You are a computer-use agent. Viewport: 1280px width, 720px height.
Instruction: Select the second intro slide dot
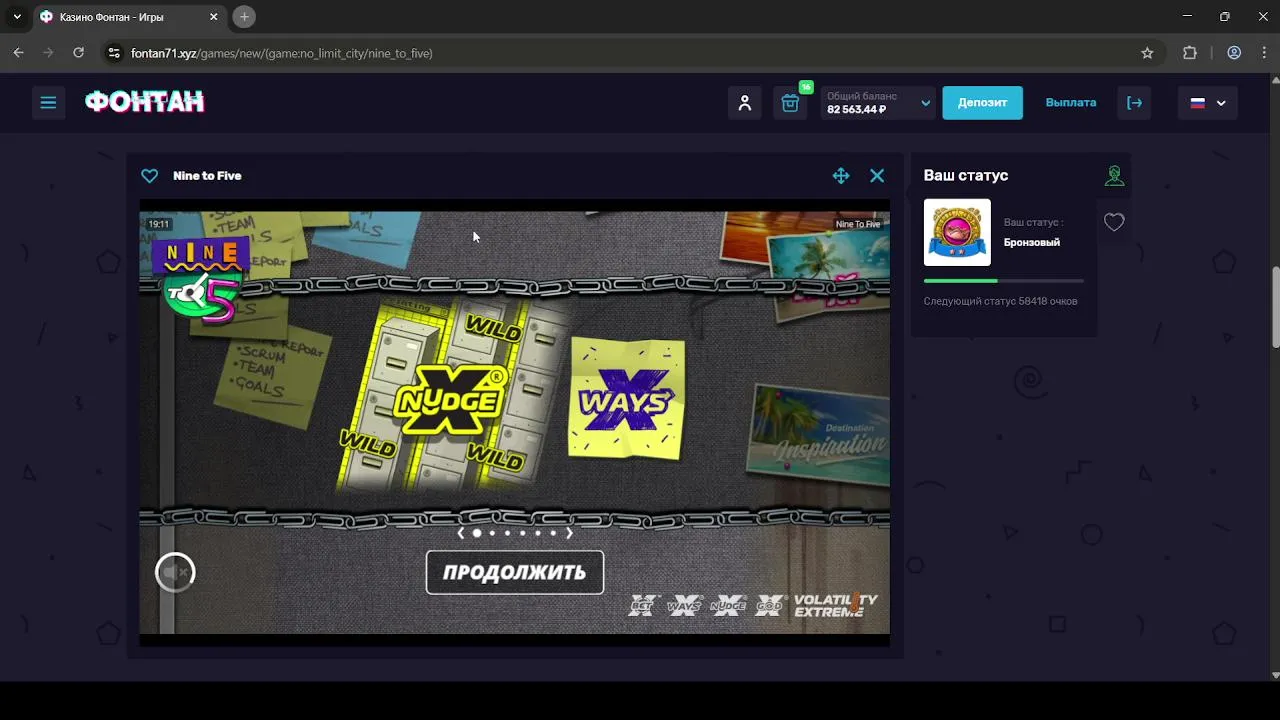[x=492, y=533]
